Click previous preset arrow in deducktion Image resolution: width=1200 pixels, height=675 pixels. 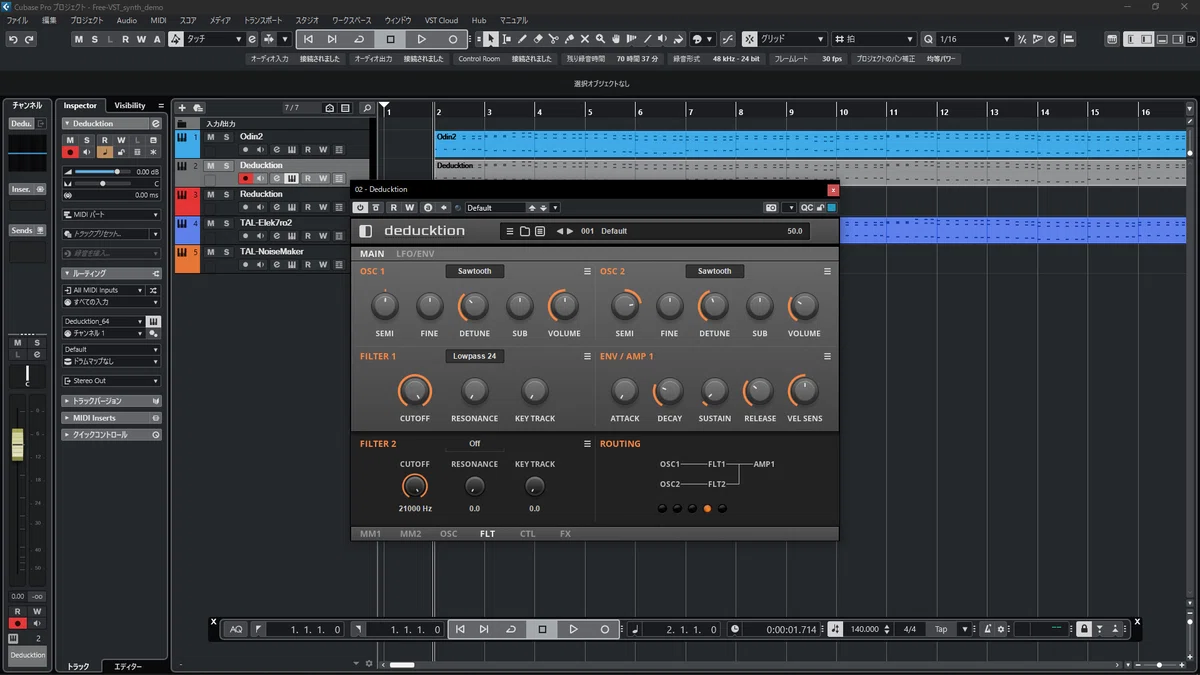[560, 231]
